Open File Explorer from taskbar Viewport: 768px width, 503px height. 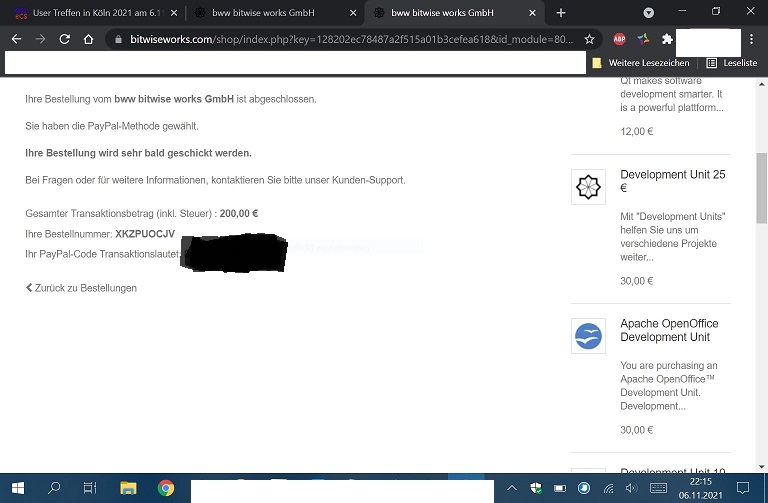pyautogui.click(x=128, y=488)
